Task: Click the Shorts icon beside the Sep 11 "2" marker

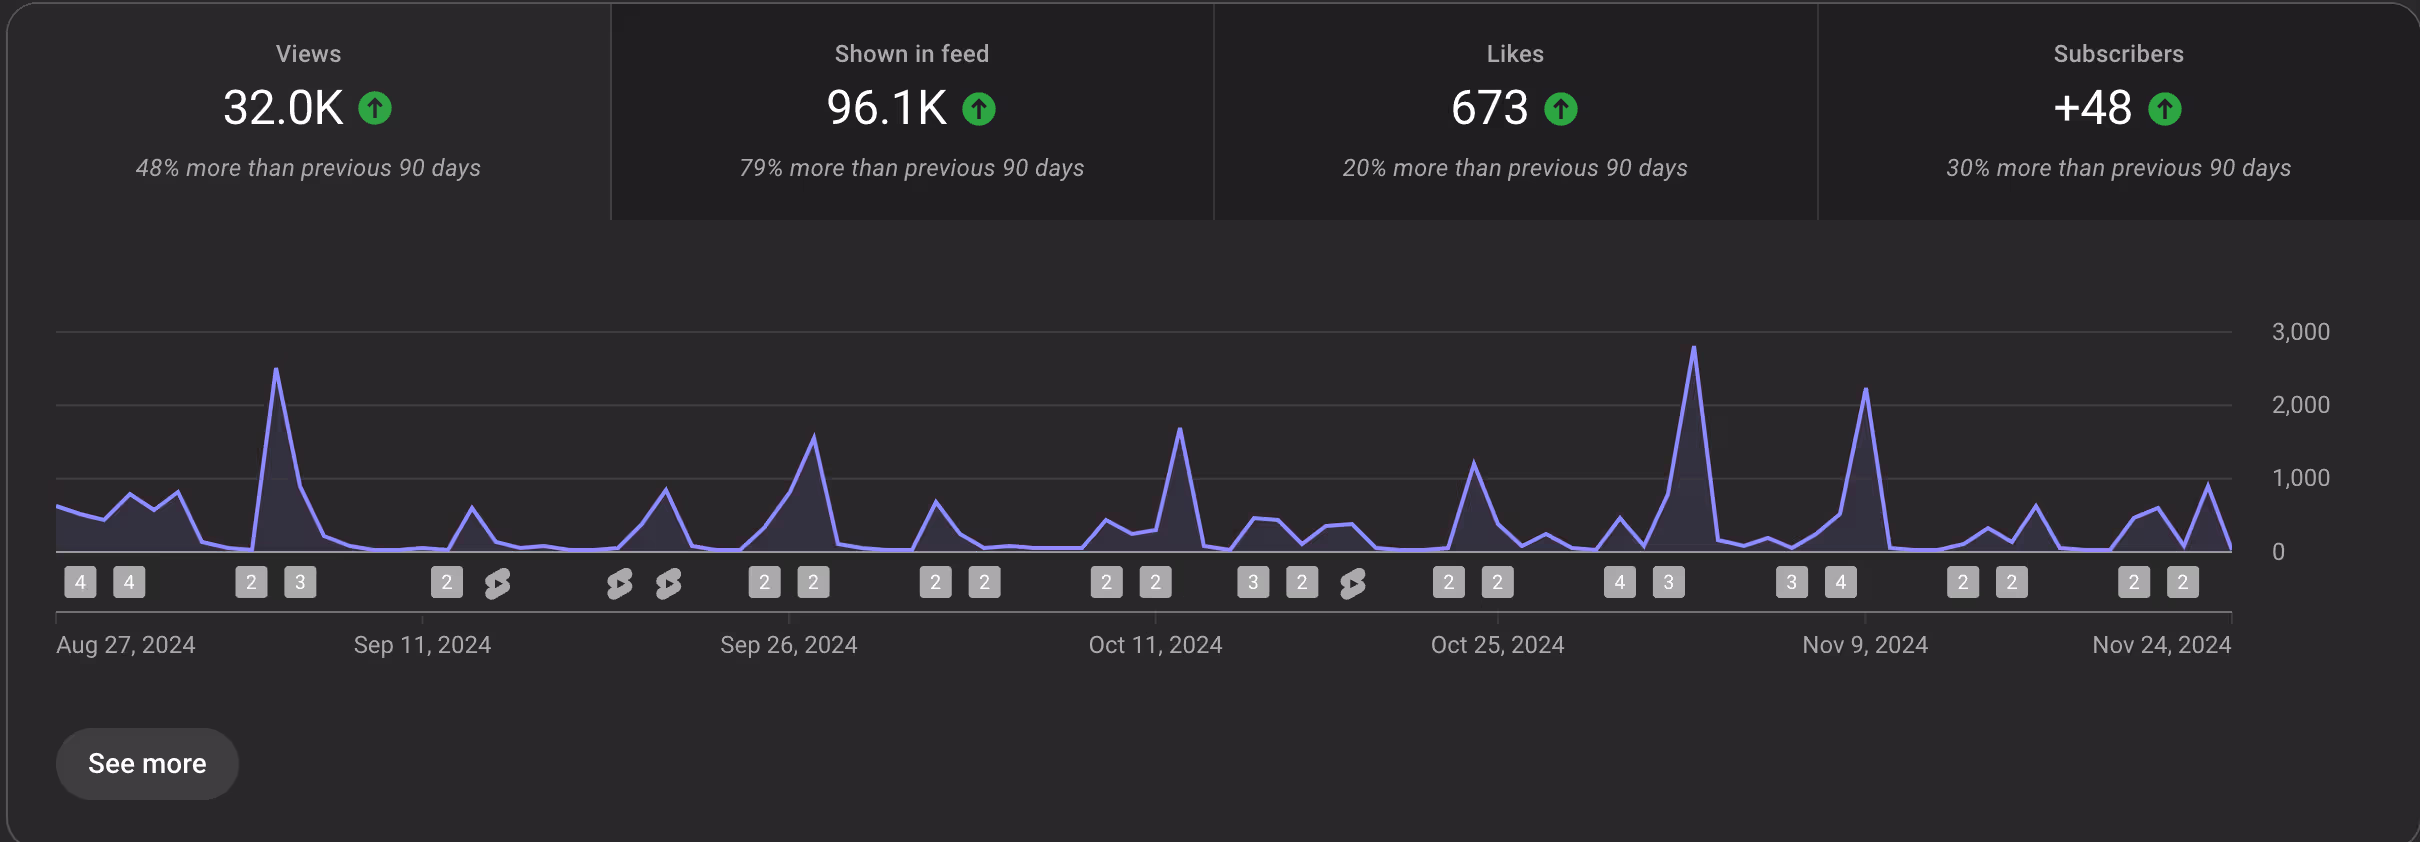Action: point(497,583)
